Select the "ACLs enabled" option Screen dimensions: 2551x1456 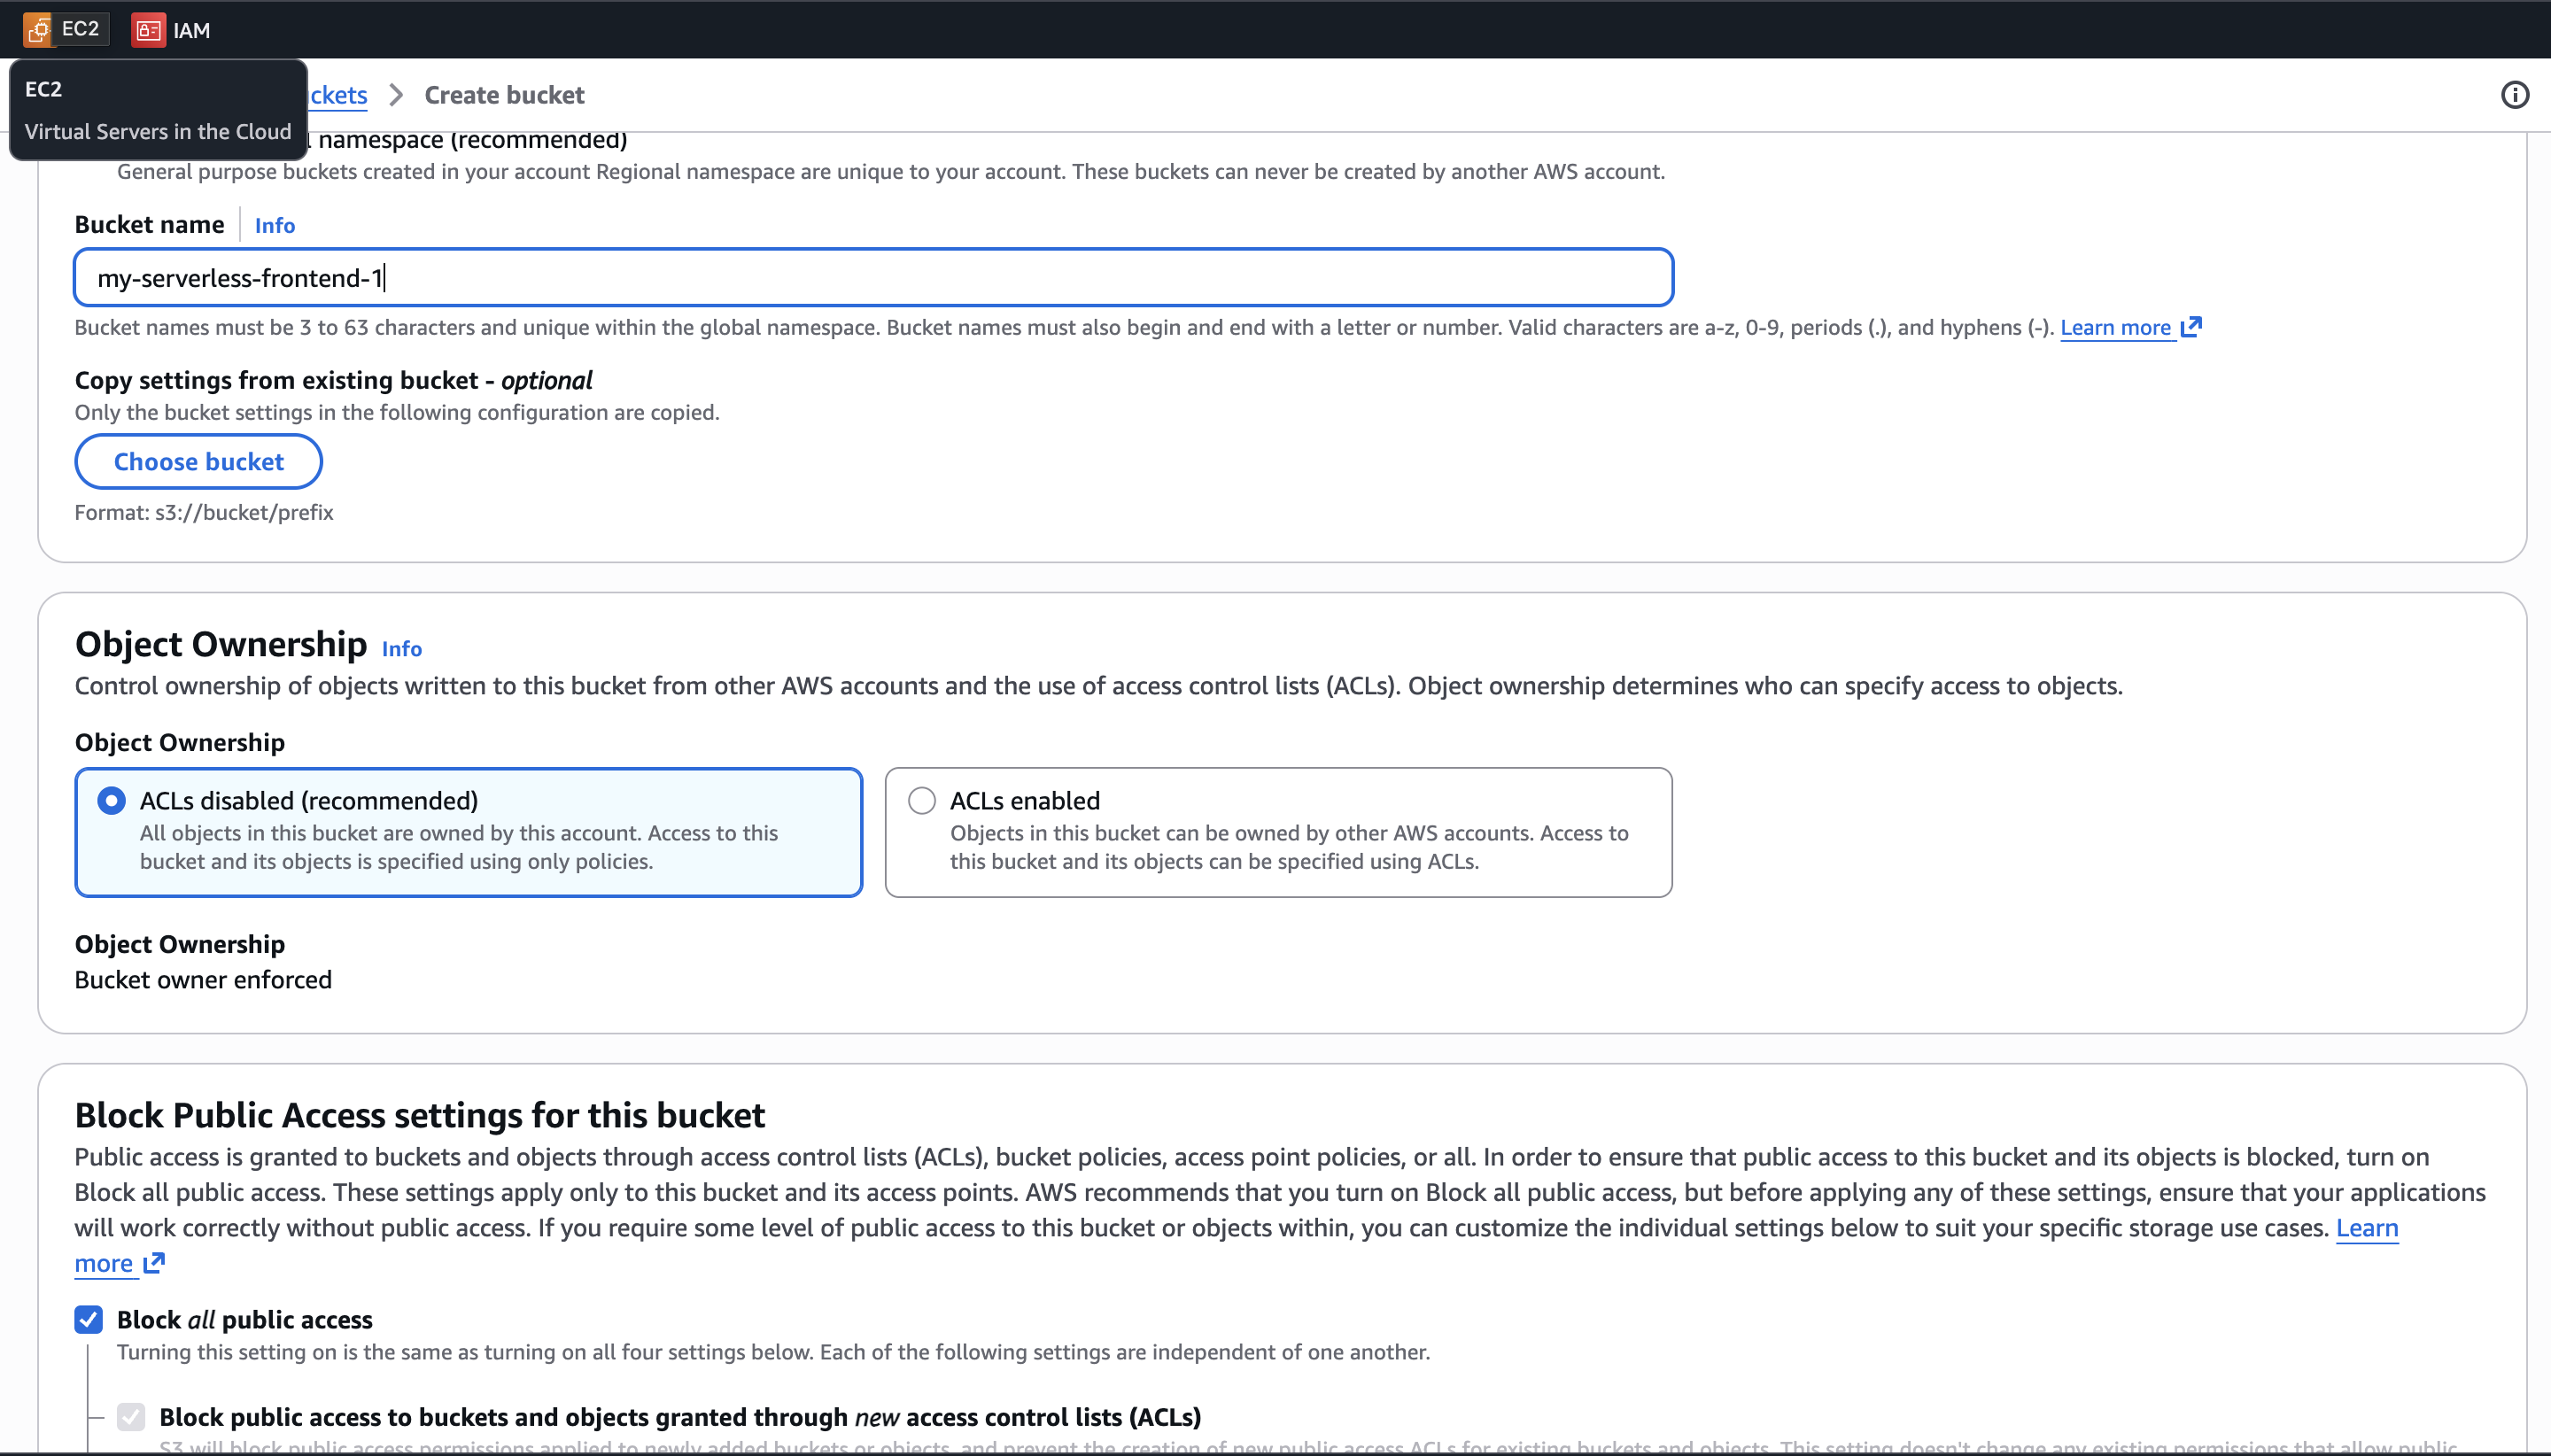921,800
